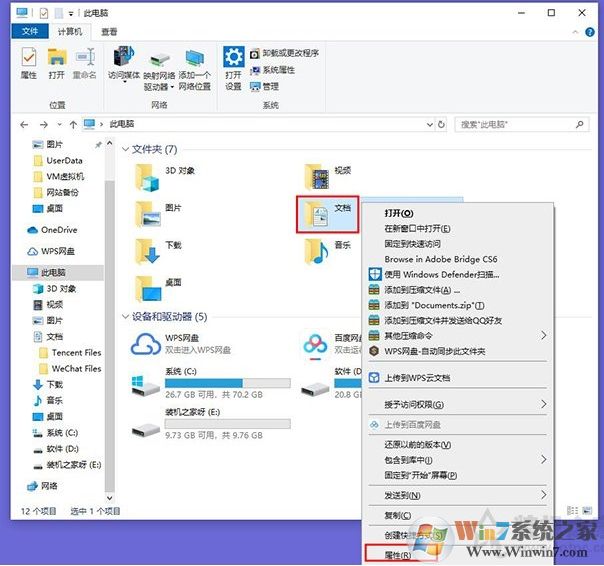This screenshot has width=604, height=566.
Task: Switch to details view in status bar
Action: point(572,511)
